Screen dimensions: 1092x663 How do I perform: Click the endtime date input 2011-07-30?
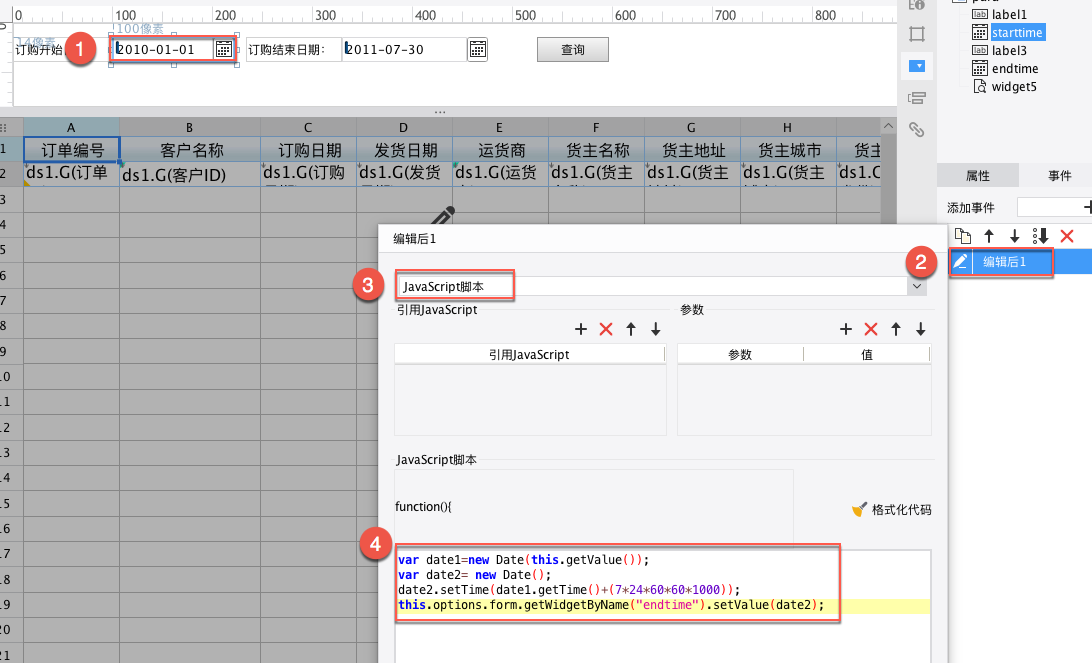pyautogui.click(x=404, y=49)
